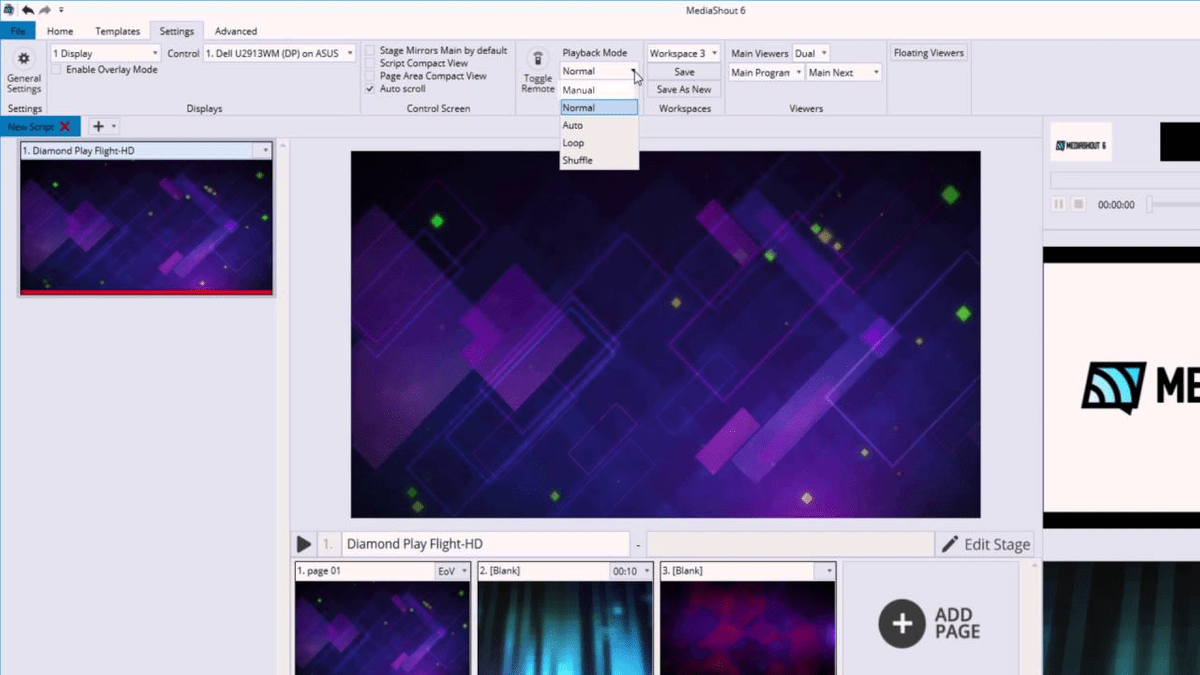
Task: Click the plus icon to add script
Action: coord(98,126)
